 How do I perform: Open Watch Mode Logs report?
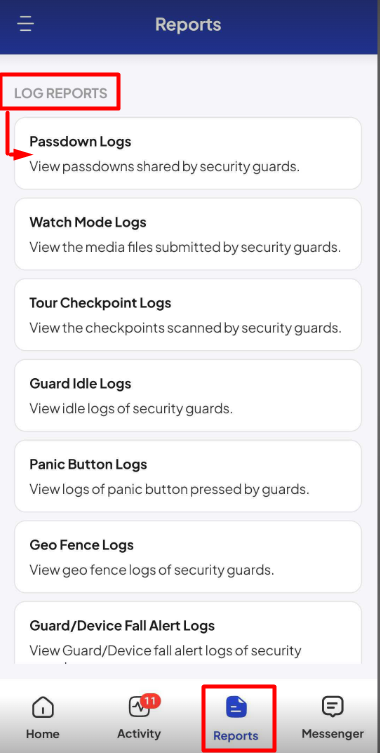point(188,234)
